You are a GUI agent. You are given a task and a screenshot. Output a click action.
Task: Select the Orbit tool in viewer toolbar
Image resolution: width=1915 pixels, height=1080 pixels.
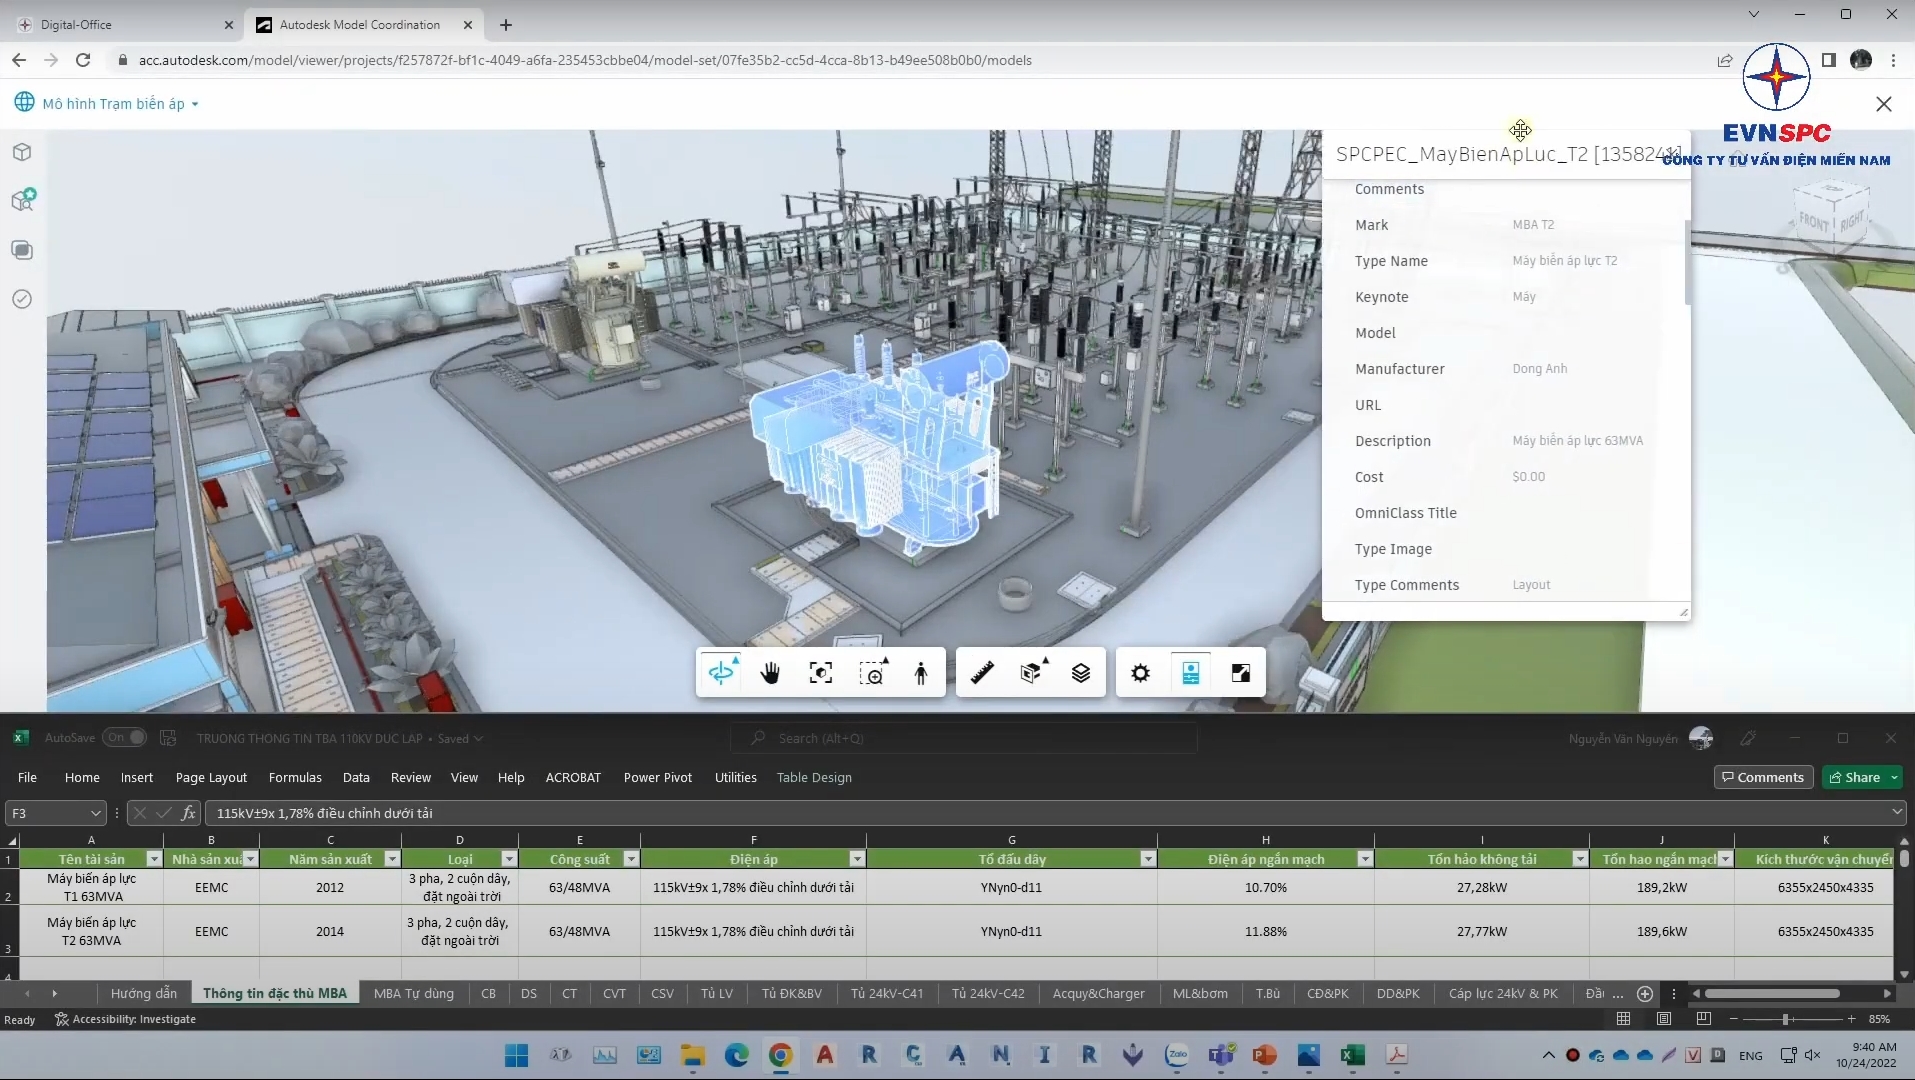(x=721, y=673)
